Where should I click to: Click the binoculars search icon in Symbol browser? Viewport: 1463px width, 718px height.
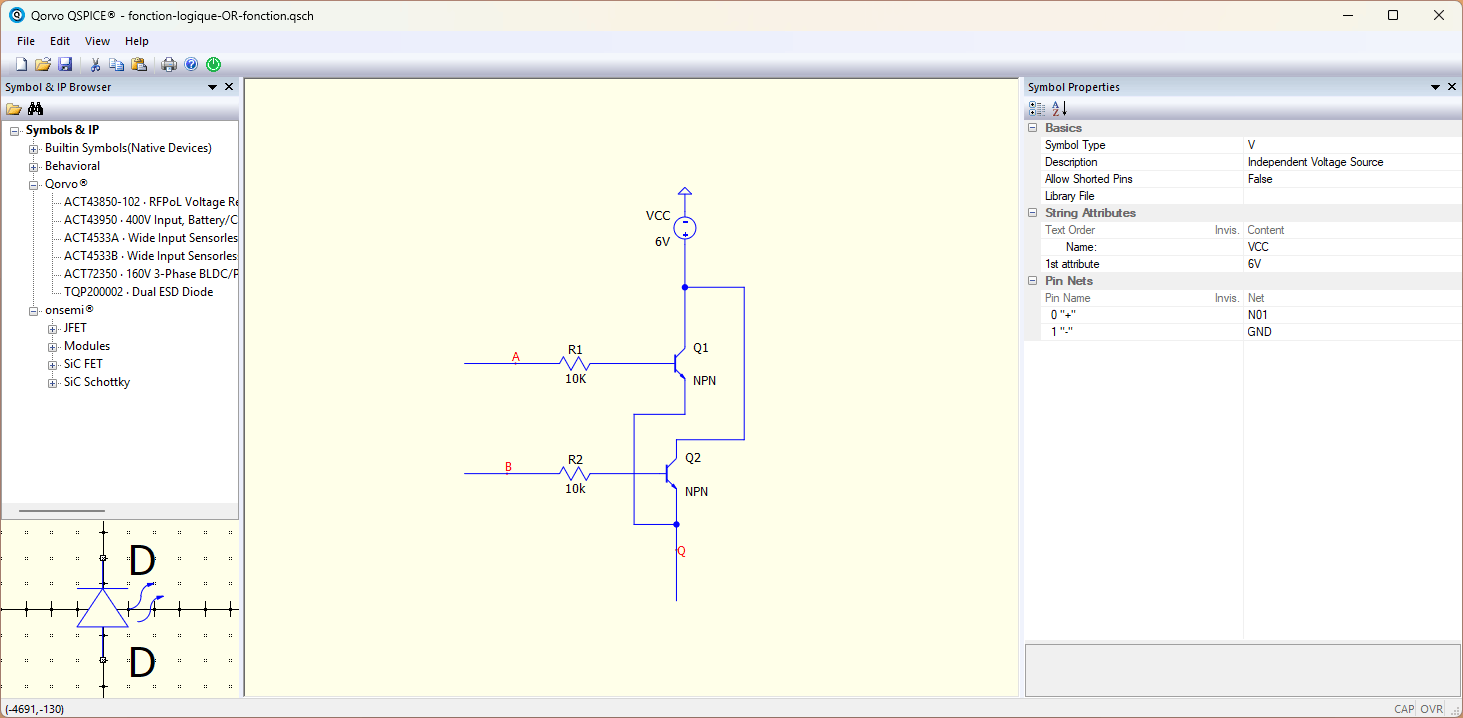(x=35, y=109)
